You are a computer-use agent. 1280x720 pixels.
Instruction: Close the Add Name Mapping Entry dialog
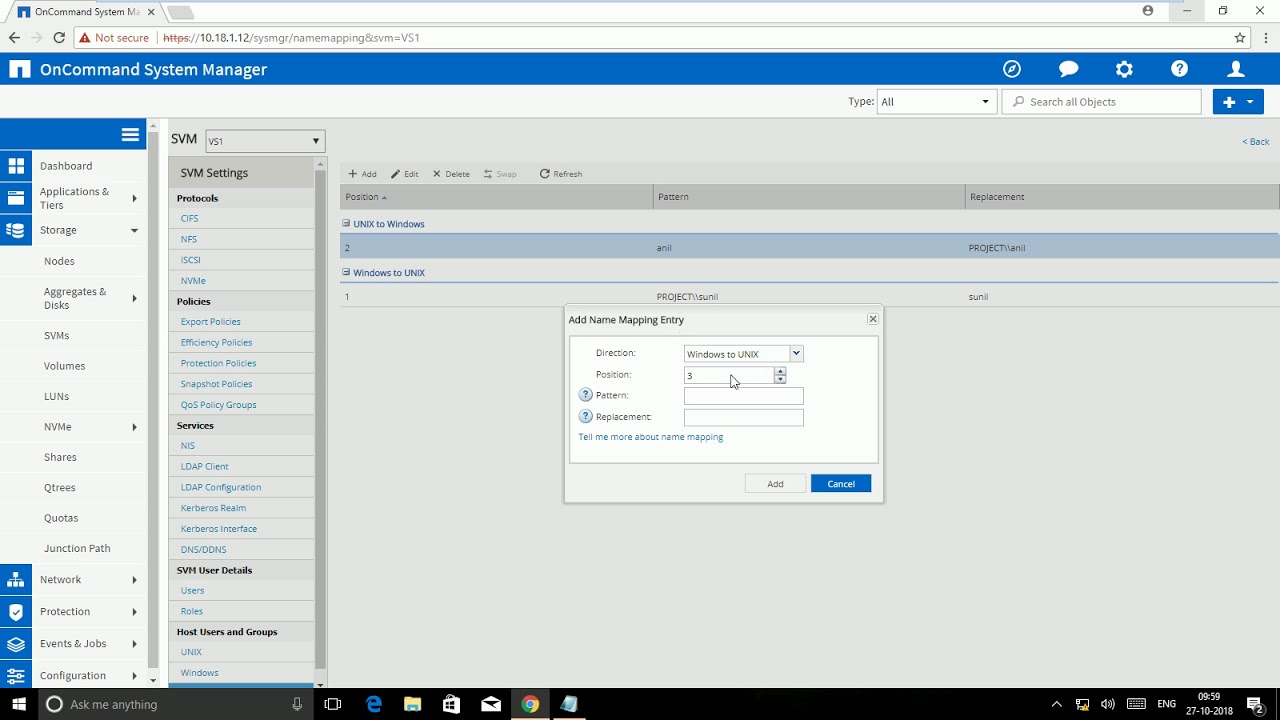pyautogui.click(x=872, y=319)
